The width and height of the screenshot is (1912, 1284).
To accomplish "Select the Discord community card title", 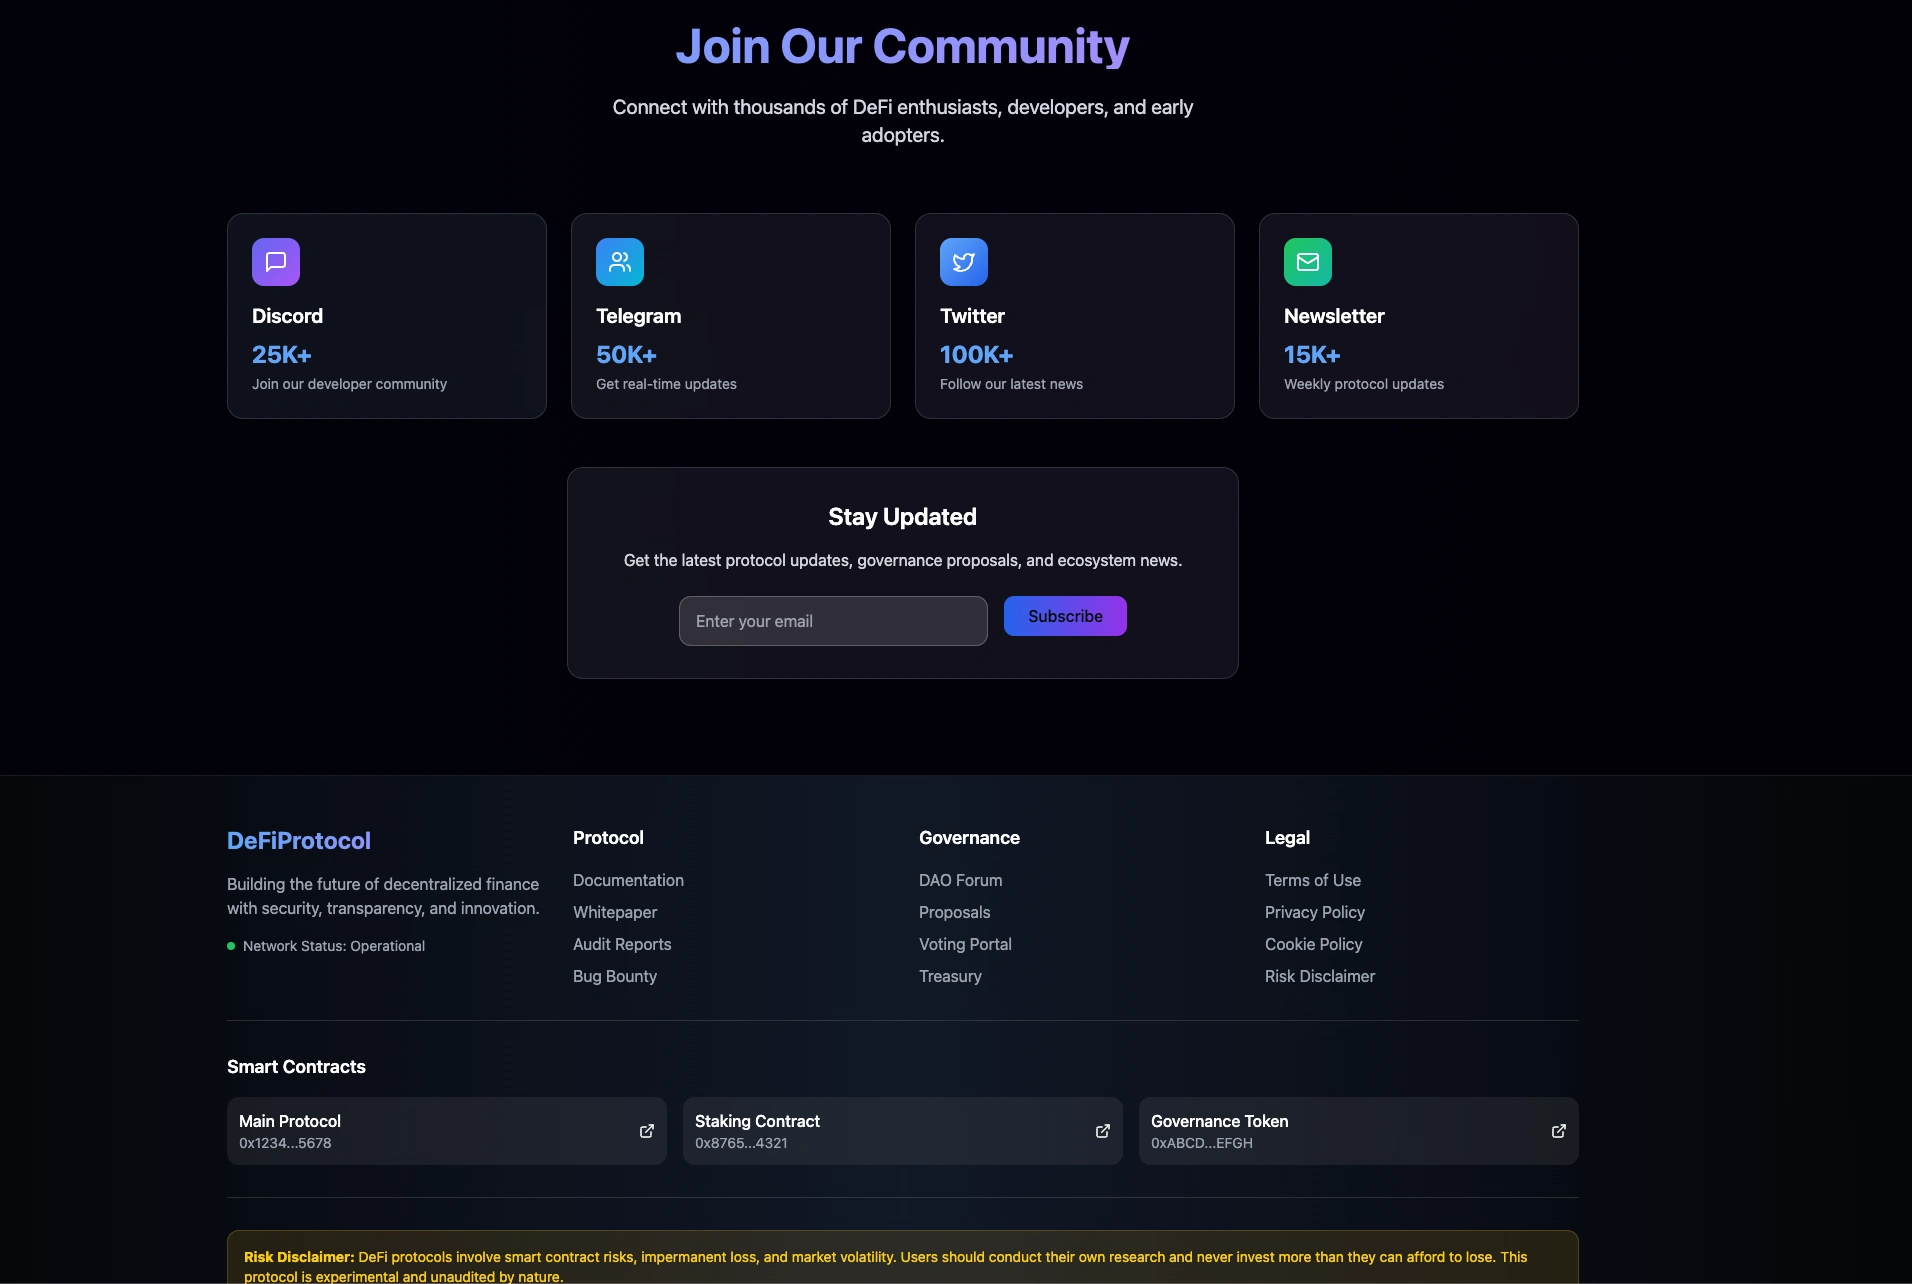I will click(287, 316).
